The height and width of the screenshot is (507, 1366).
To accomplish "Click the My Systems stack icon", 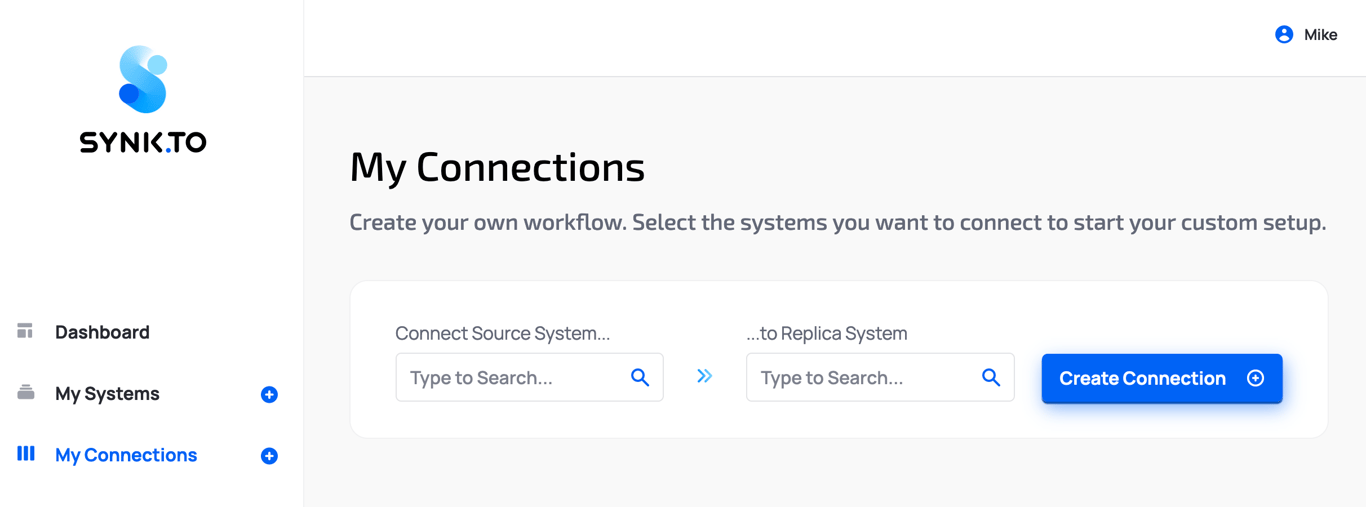I will 26,393.
